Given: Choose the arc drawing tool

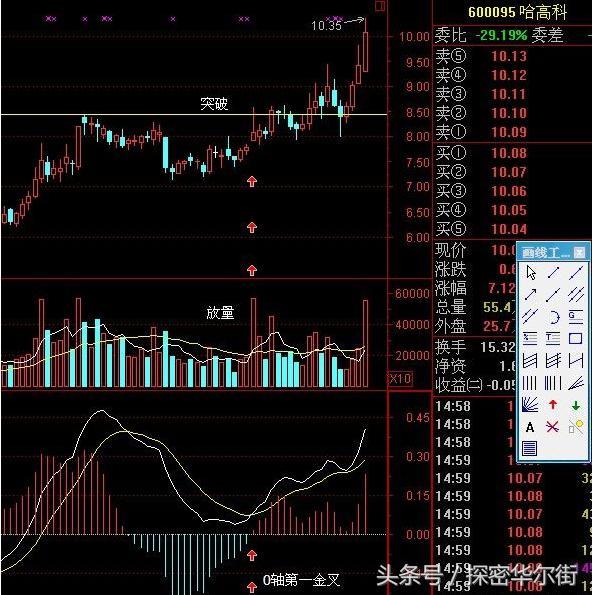Looking at the screenshot, I should 553,316.
